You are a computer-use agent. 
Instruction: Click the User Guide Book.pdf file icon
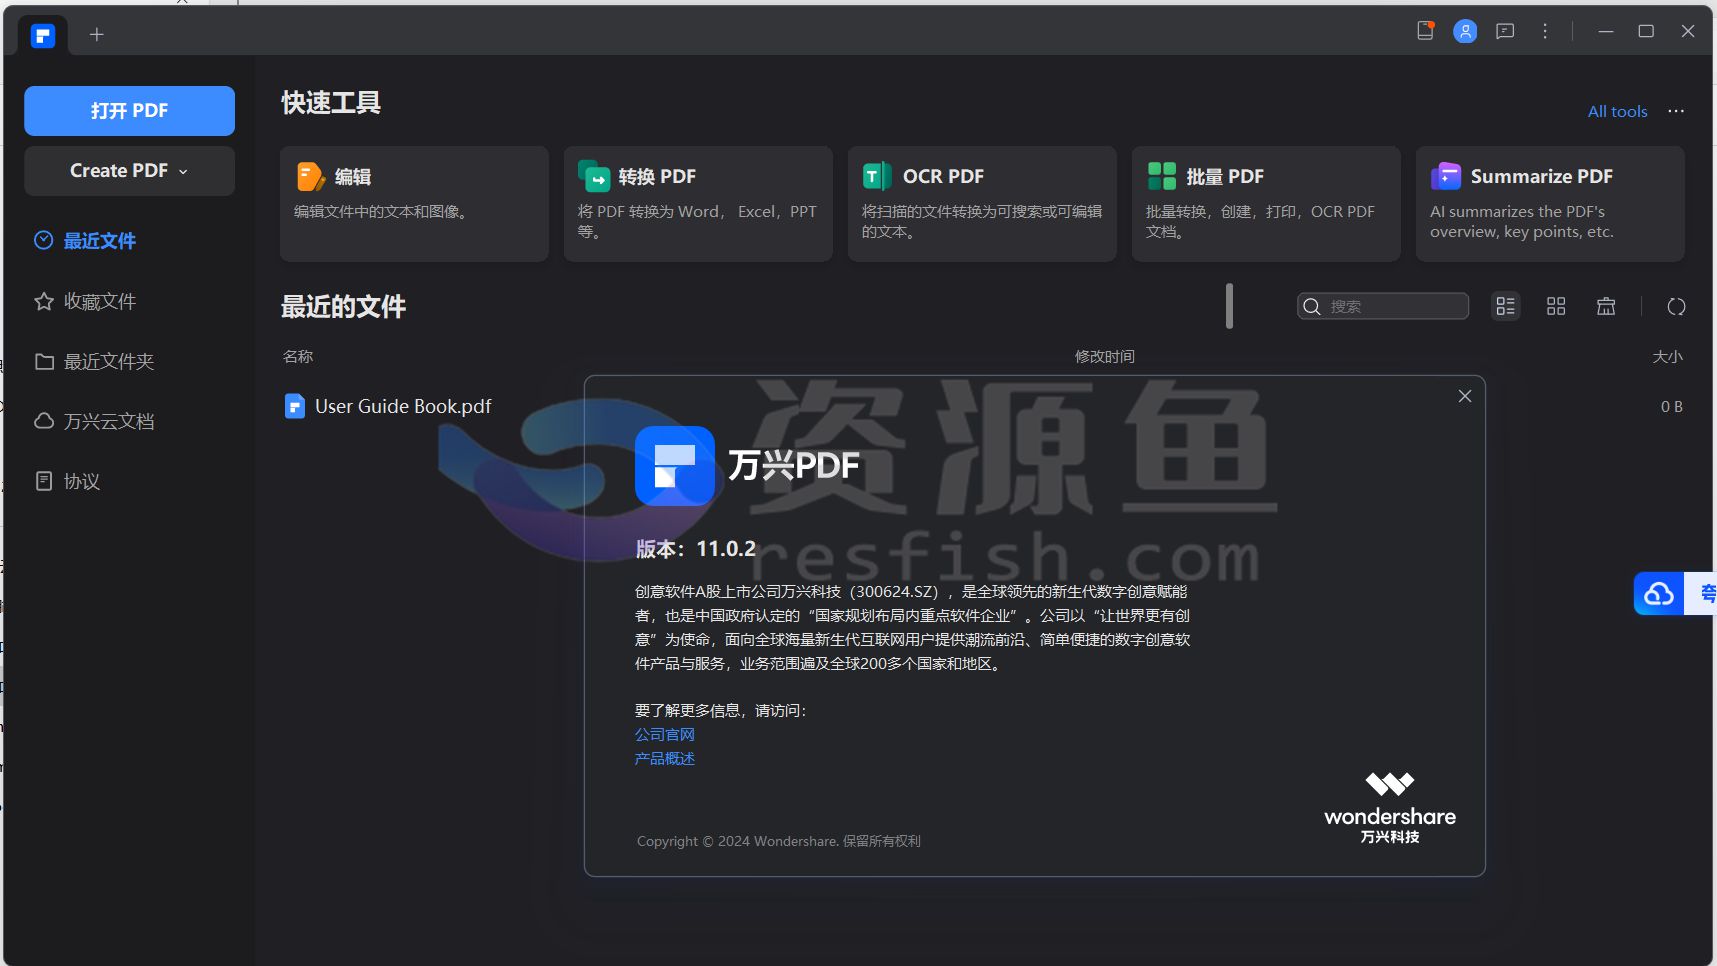click(x=294, y=406)
